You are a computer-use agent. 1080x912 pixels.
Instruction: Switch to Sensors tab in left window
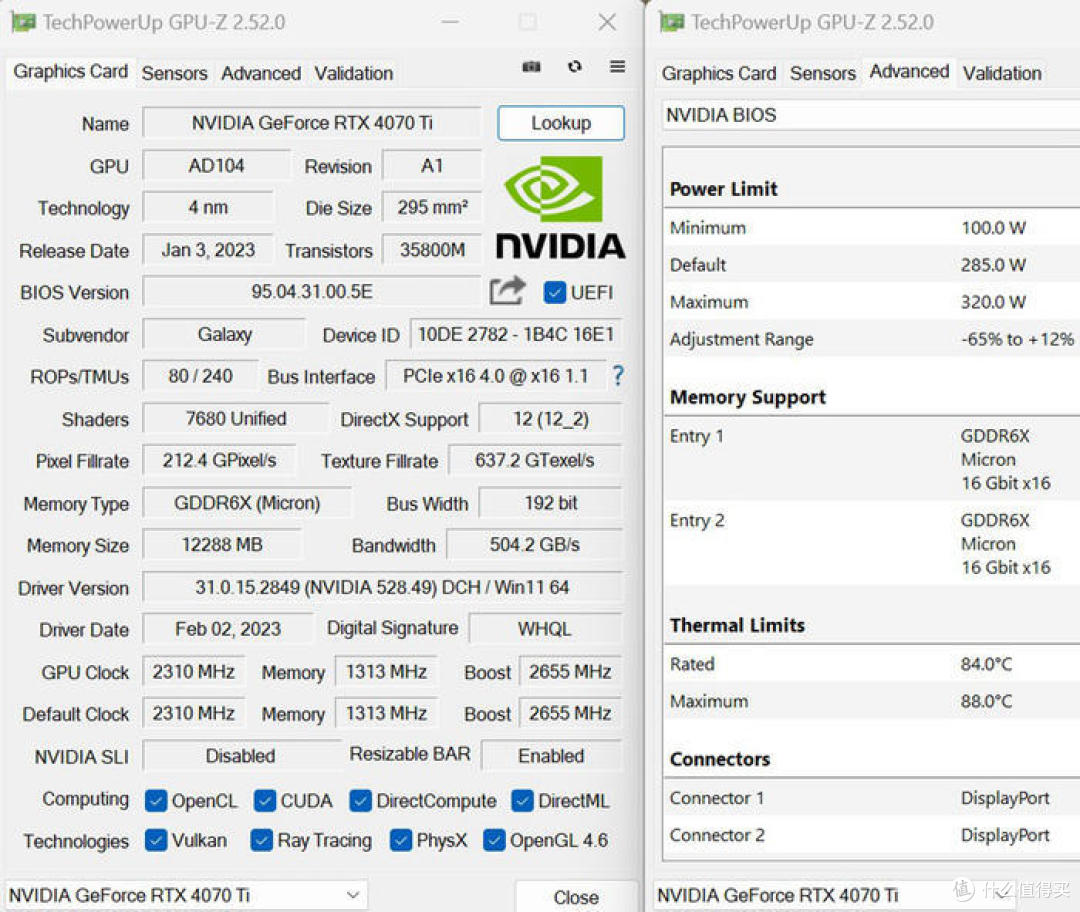point(174,73)
